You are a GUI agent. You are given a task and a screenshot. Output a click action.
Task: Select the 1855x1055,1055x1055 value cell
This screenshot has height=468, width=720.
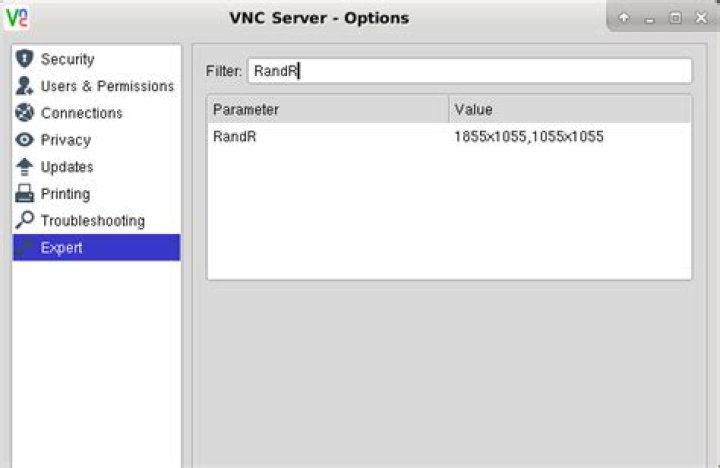coord(529,136)
